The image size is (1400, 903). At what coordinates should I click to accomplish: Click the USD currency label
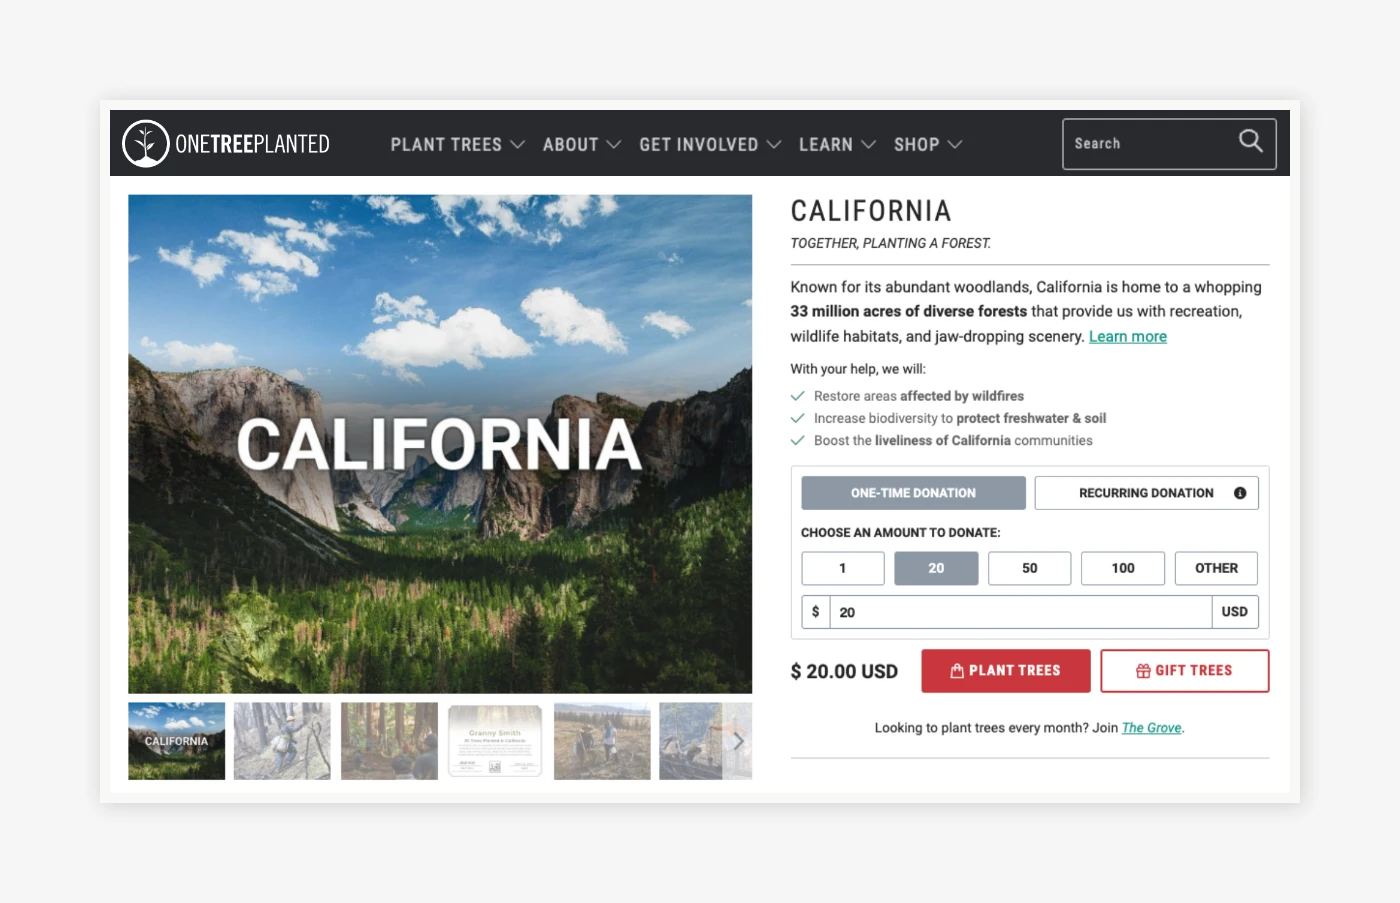pyautogui.click(x=1235, y=612)
